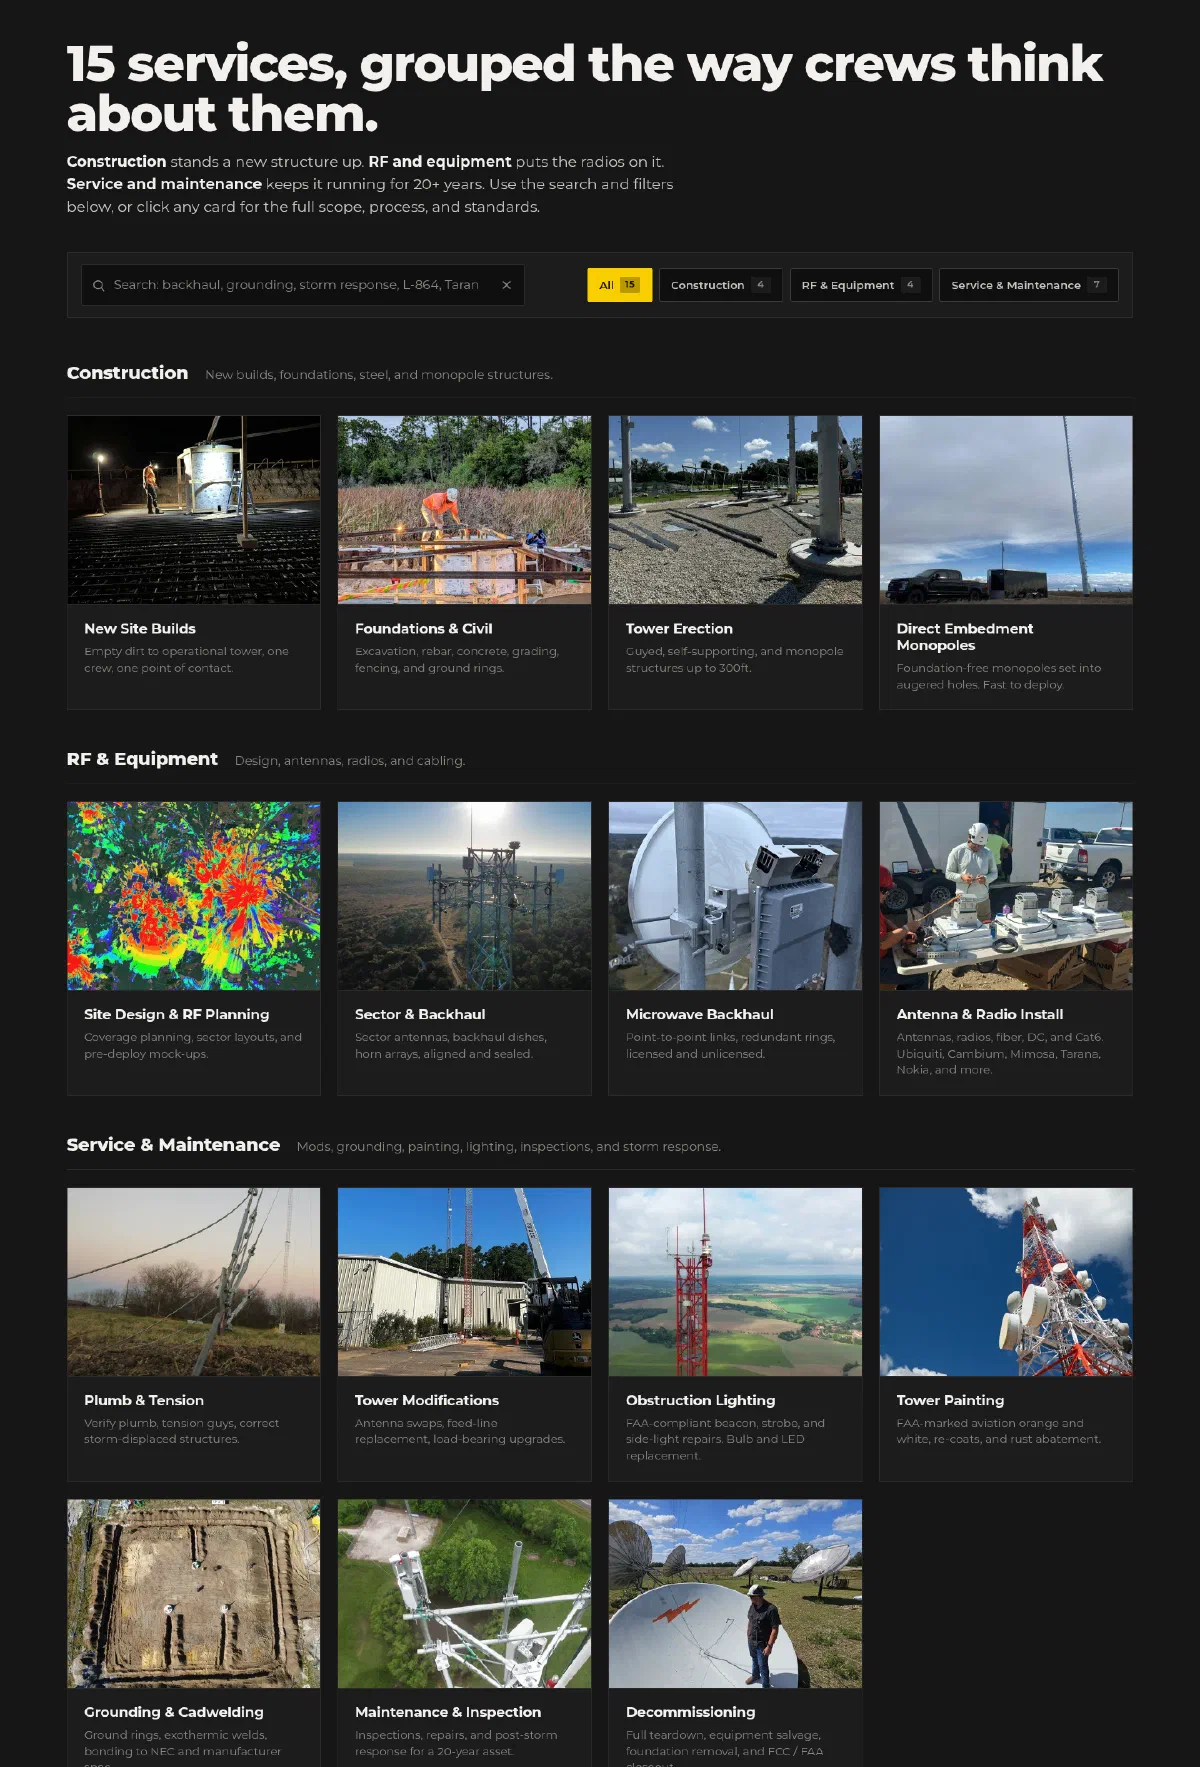Click Grounding & Cadwelding title
The image size is (1200, 1767).
coord(174,1713)
